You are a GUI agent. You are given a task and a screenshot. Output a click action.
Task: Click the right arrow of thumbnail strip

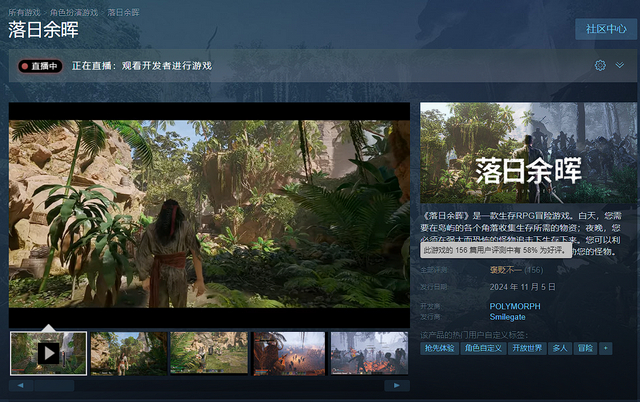397,385
